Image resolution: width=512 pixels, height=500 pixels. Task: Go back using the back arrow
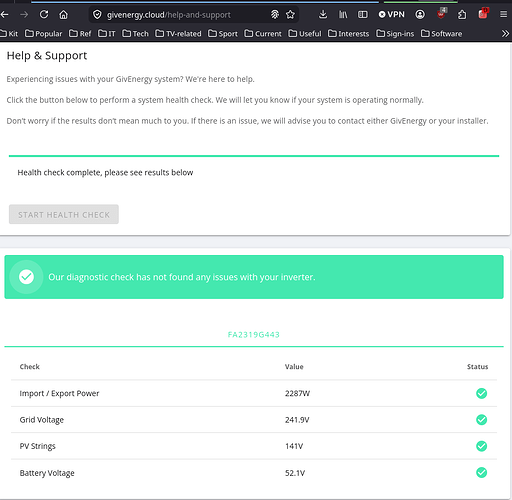(5, 14)
